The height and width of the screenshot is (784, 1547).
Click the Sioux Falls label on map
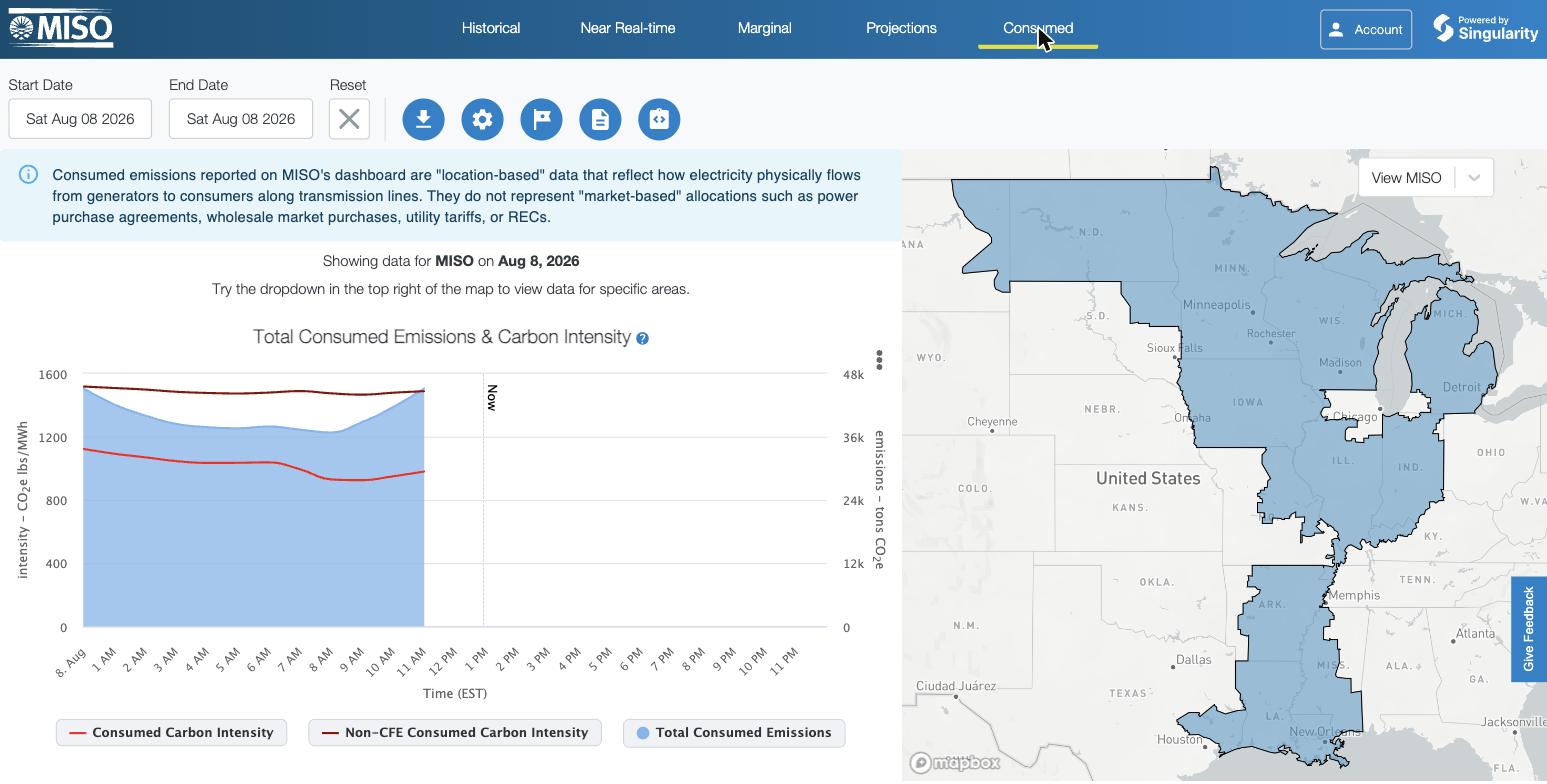click(x=1175, y=348)
